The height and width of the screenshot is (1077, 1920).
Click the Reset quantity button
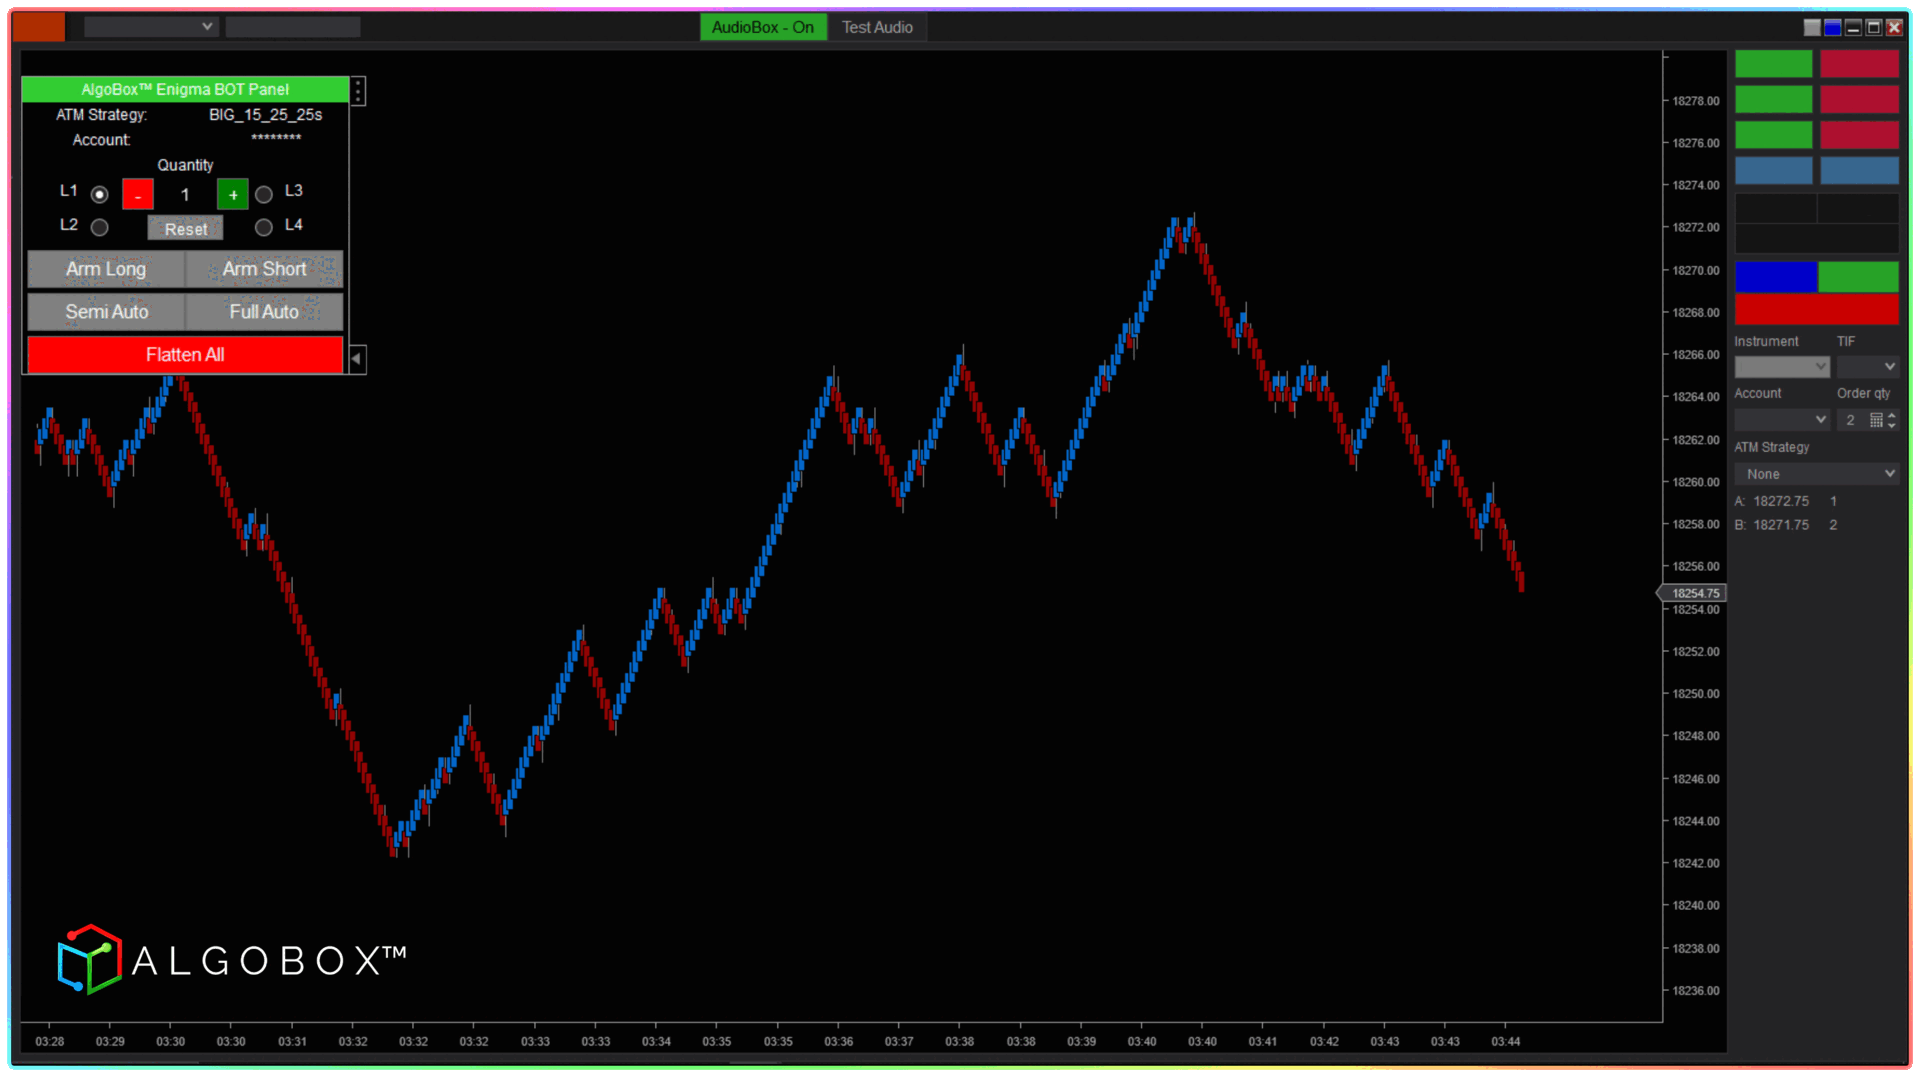pyautogui.click(x=186, y=229)
